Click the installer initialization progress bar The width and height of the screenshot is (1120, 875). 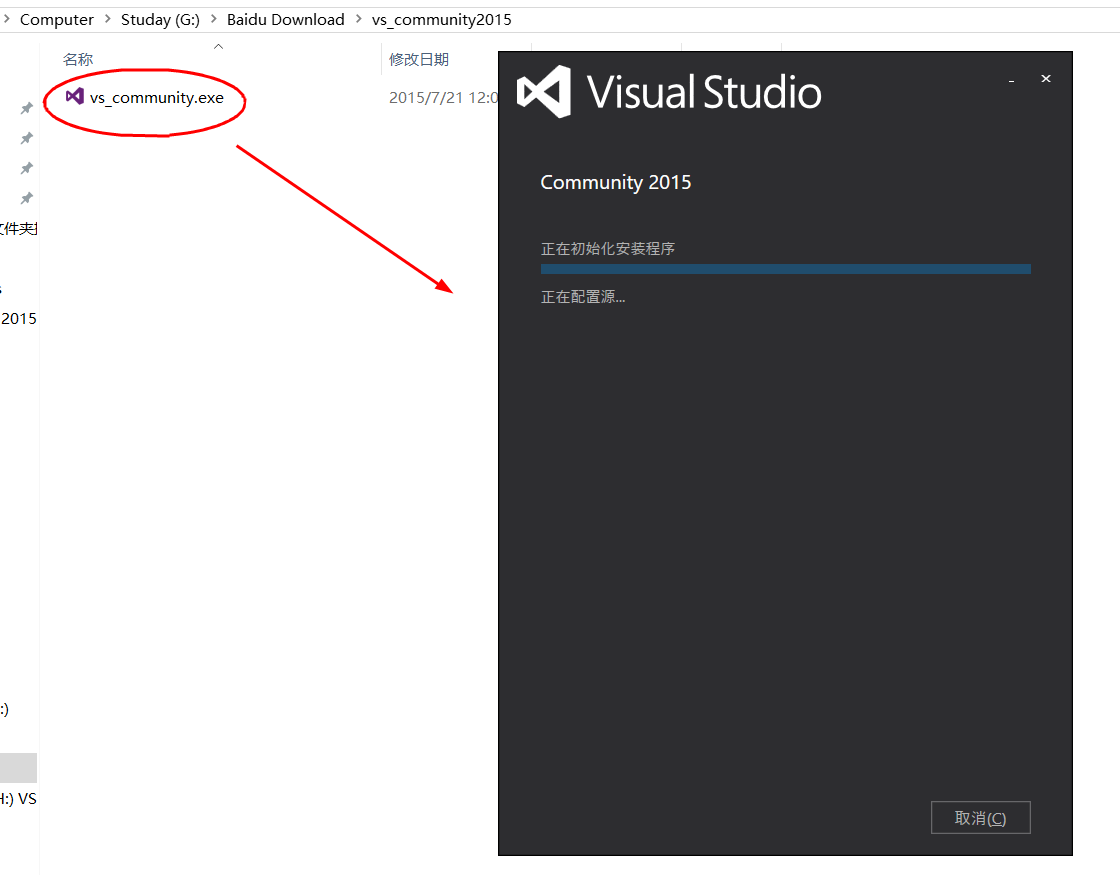(785, 269)
